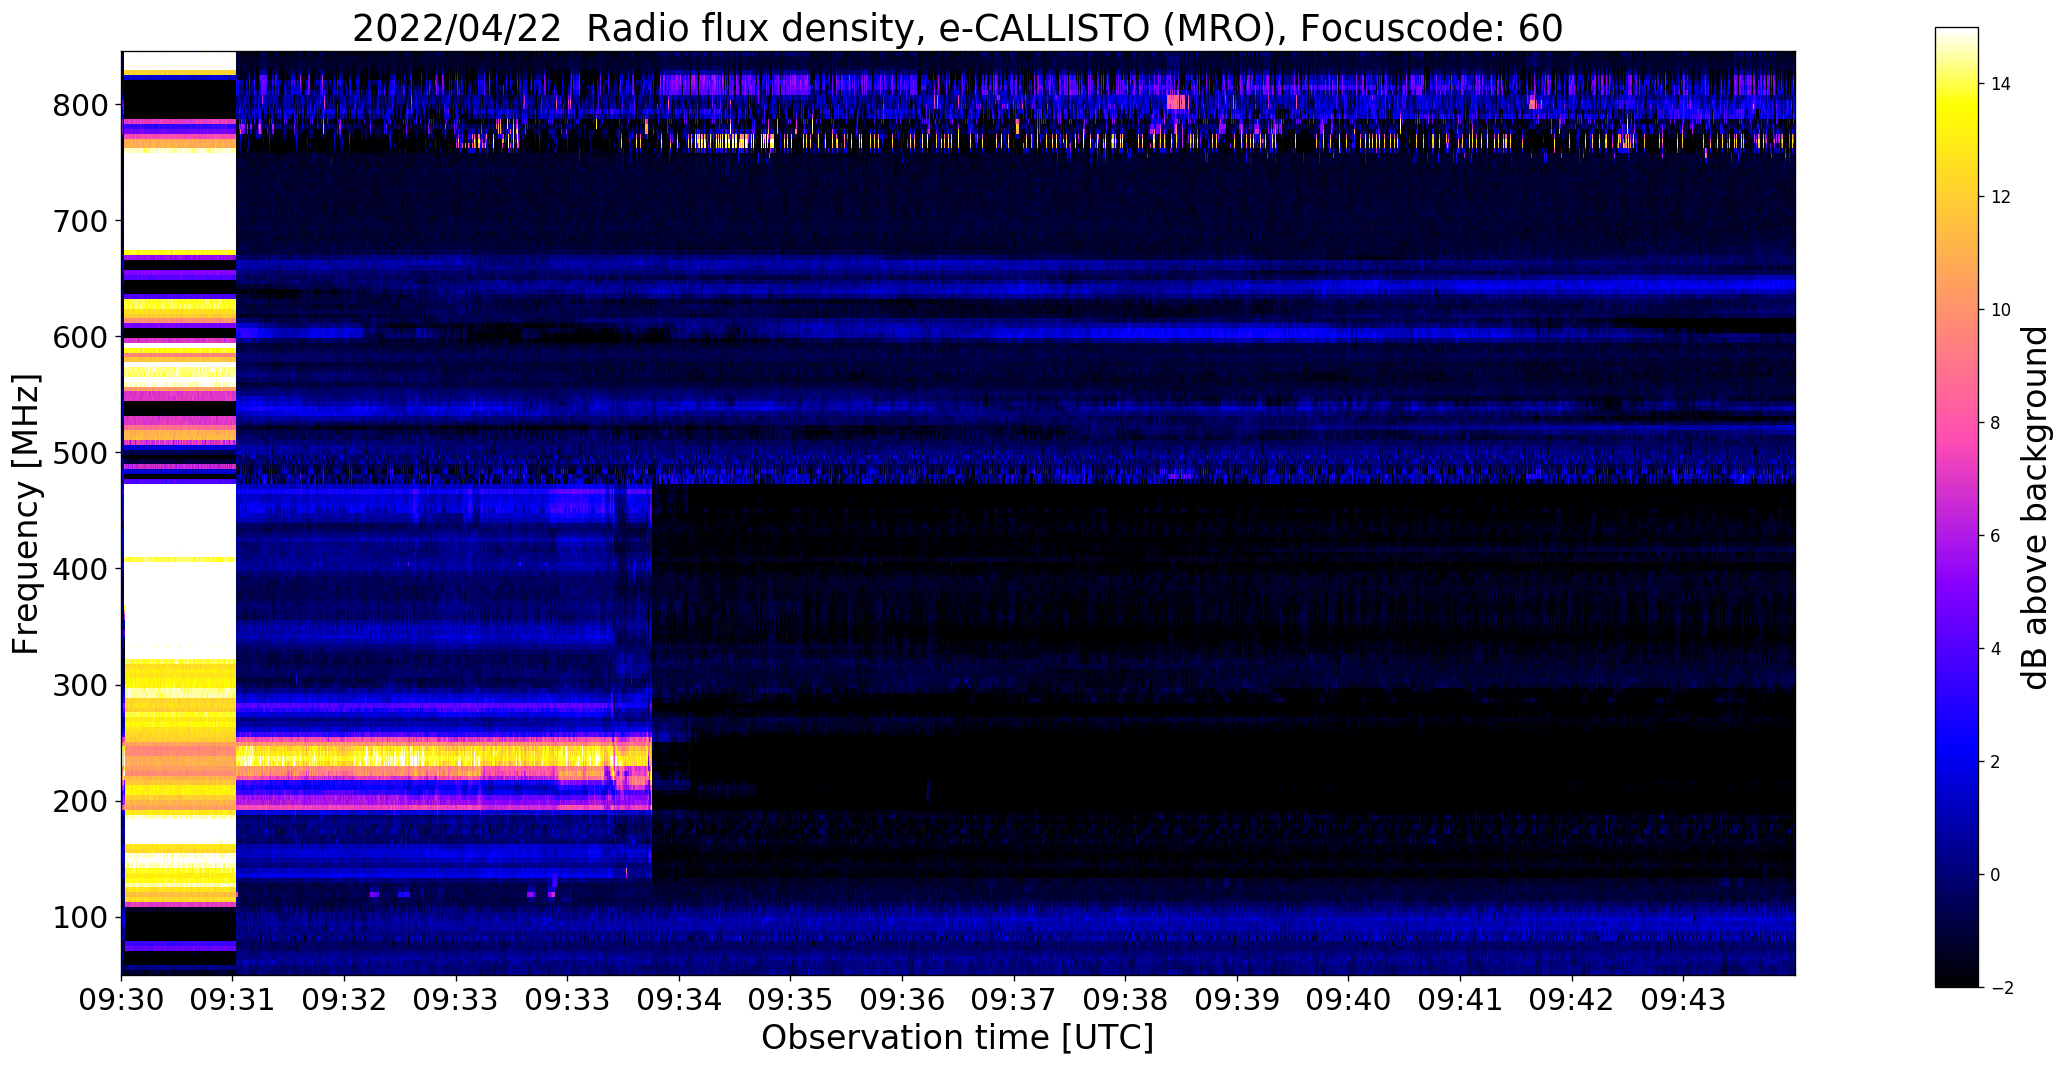Click the 09:43 time tick label
This screenshot has height=1067, width=2066.
click(x=1684, y=1000)
